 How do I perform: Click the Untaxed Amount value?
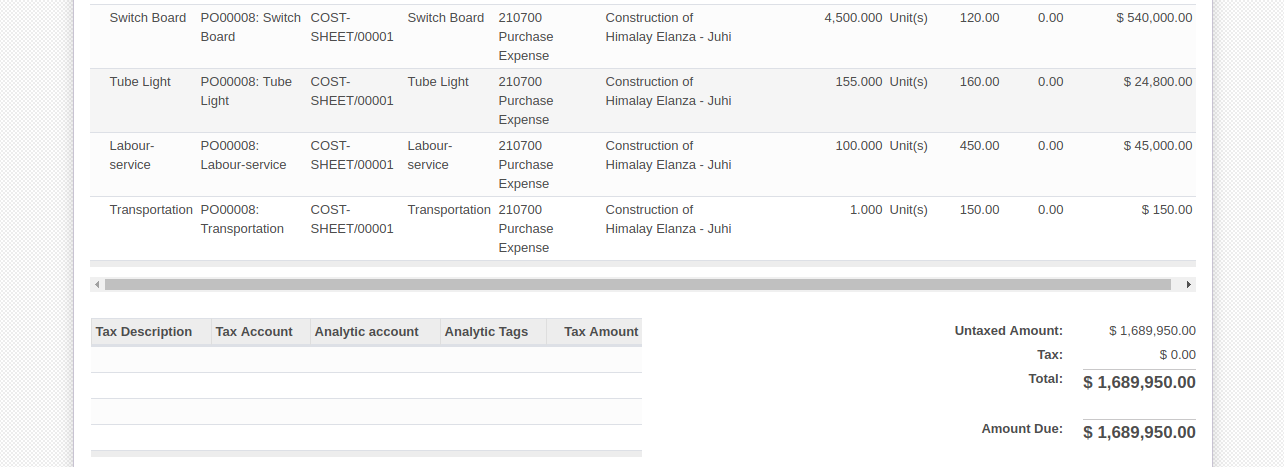[1152, 331]
